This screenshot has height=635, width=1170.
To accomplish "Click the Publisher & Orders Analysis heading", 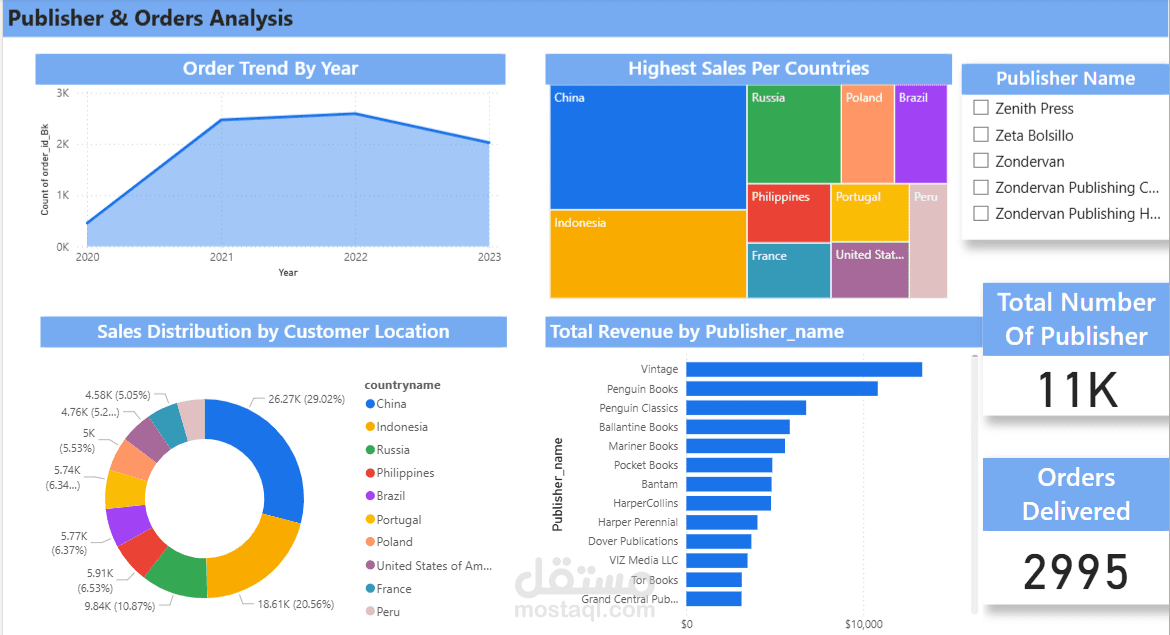I will coord(151,18).
